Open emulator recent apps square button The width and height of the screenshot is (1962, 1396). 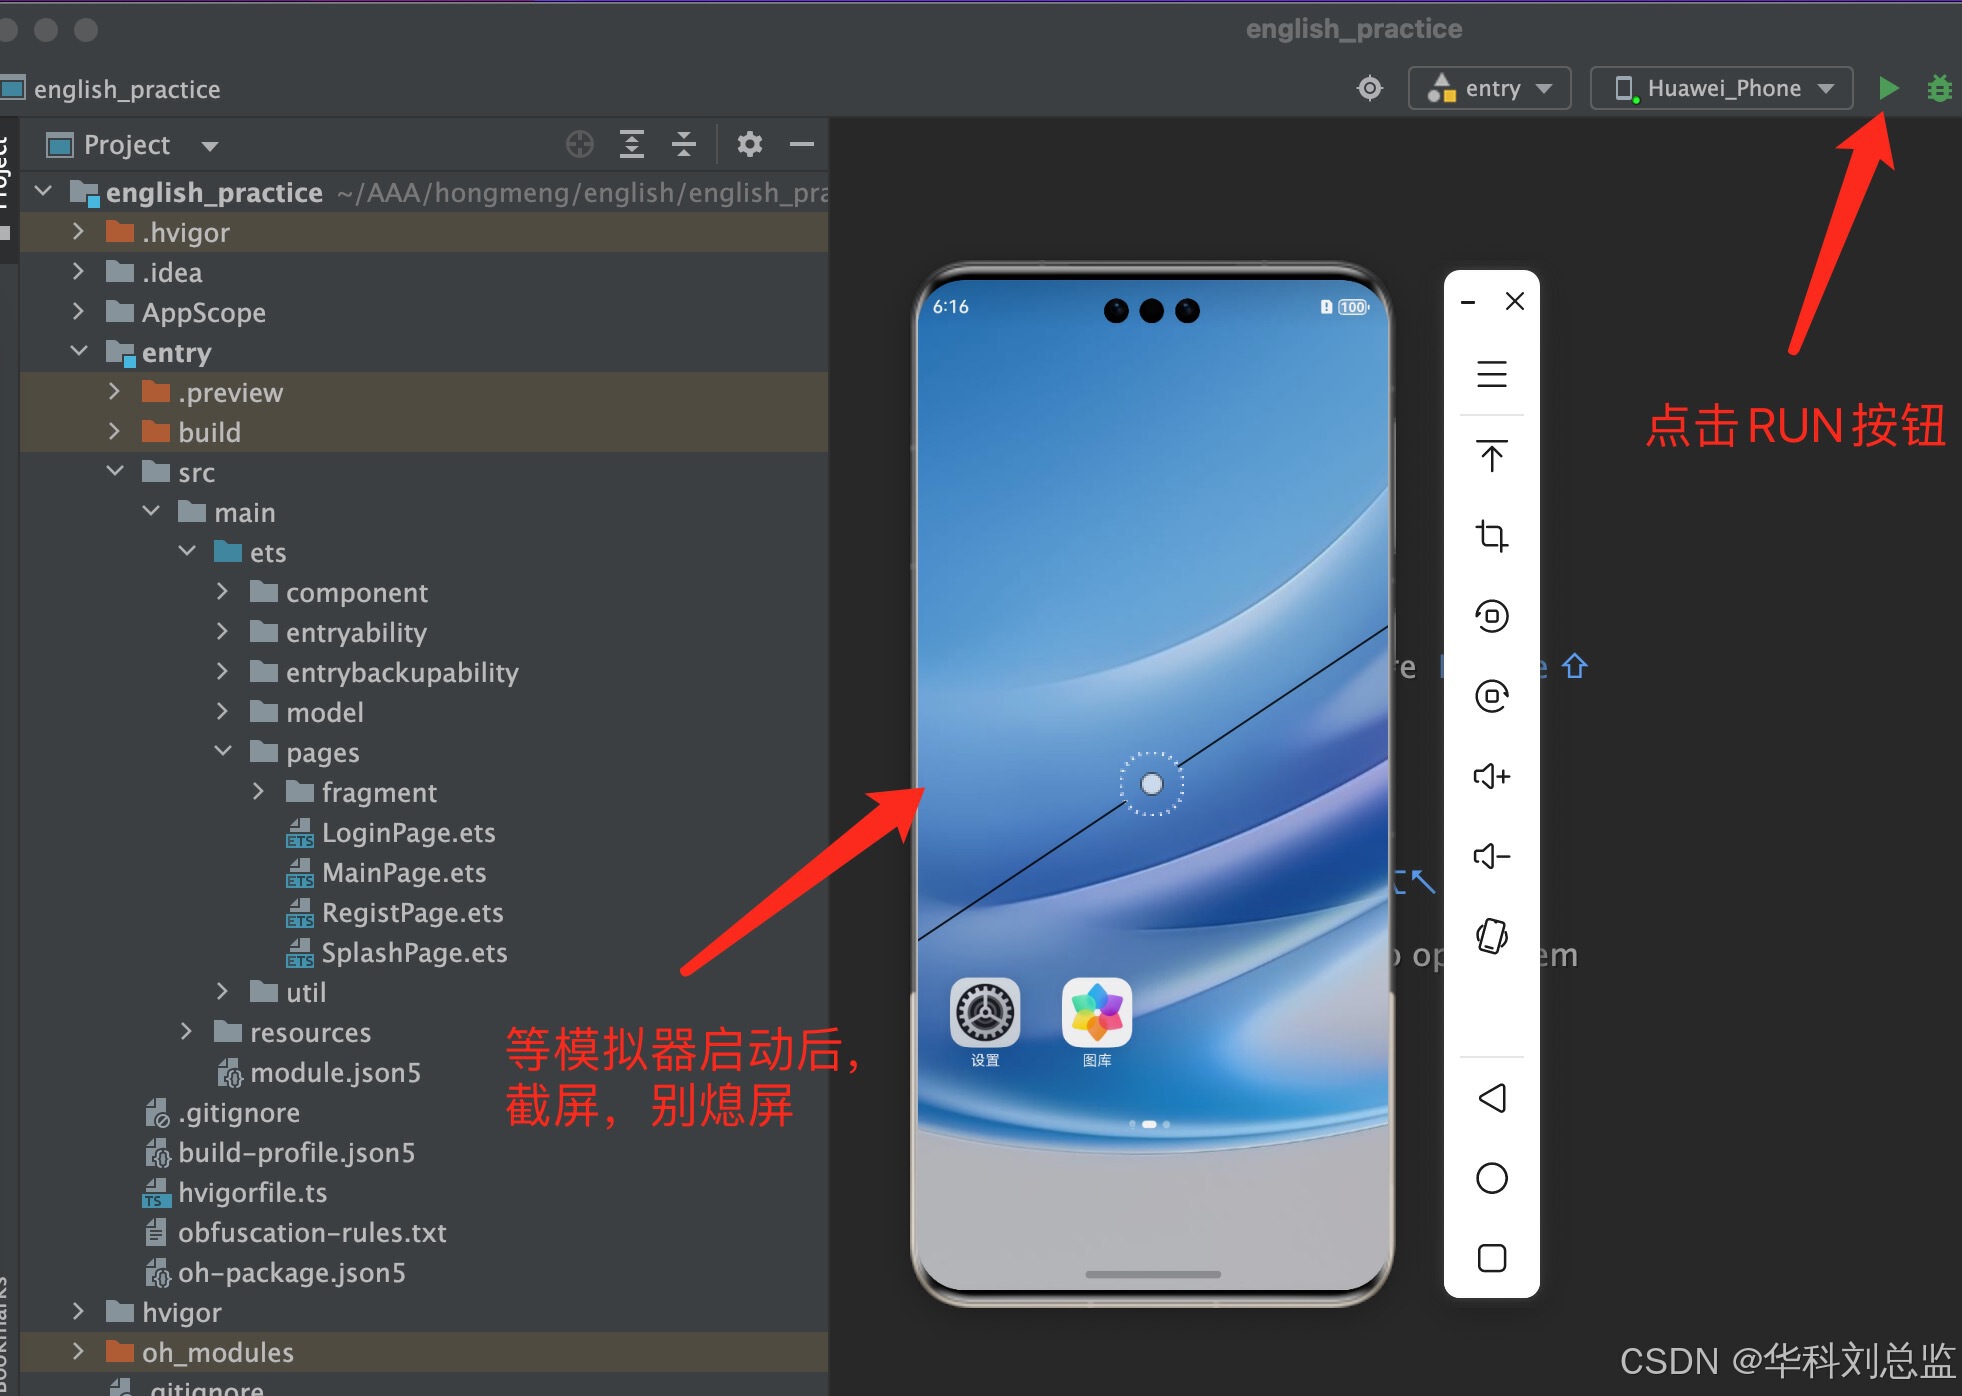point(1491,1257)
